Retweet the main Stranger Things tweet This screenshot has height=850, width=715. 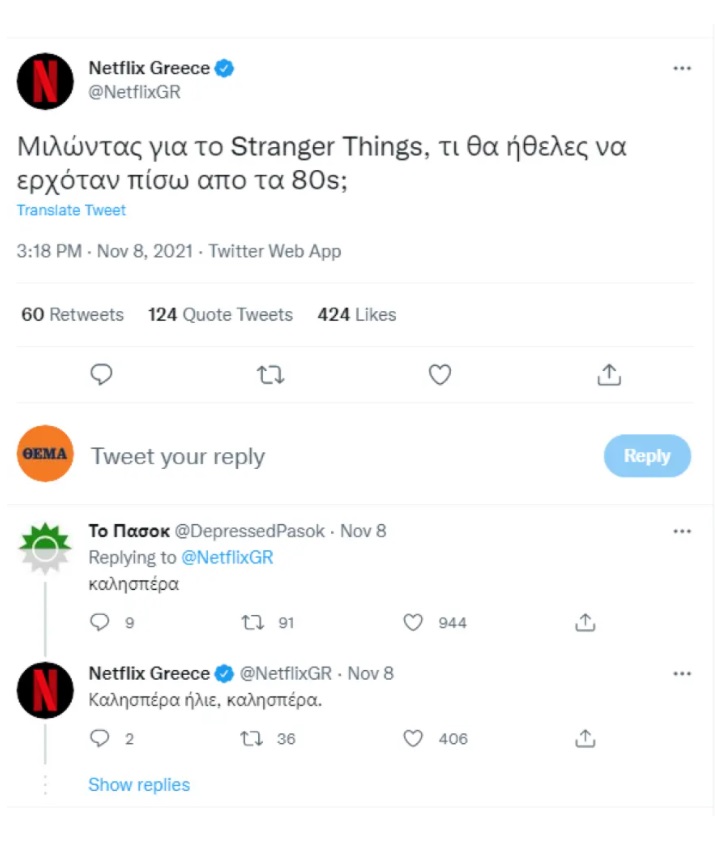coord(270,375)
